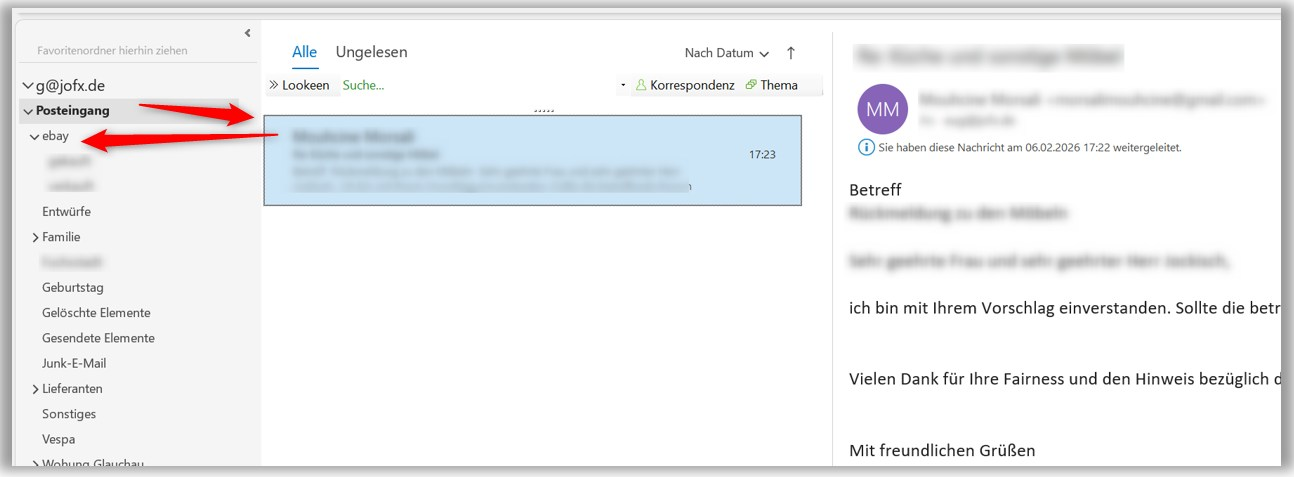Screen dimensions: 1294x477
Task: Open the Lookeen search panel
Action: coord(299,85)
